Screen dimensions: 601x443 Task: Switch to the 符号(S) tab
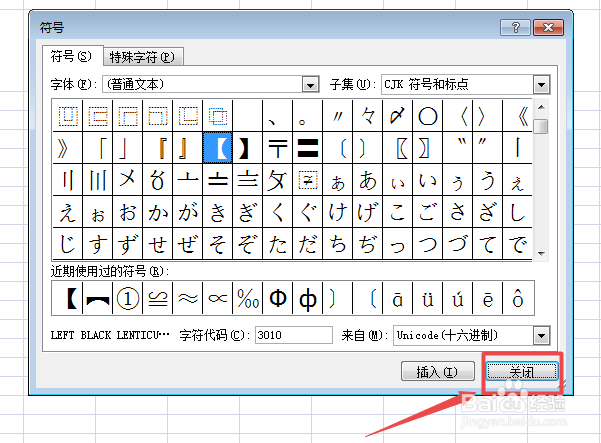coord(72,57)
